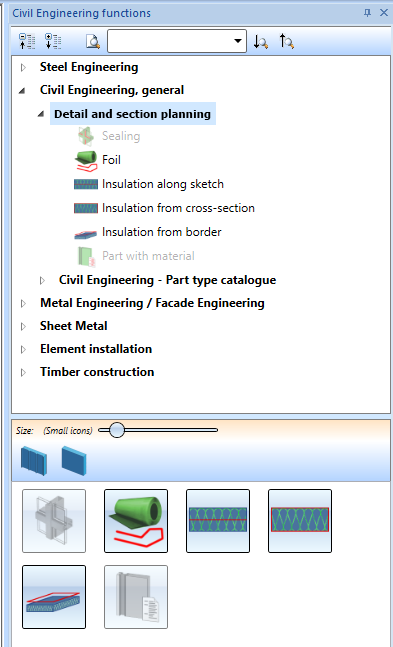The image size is (393, 647).
Task: Select the triple-panel blue wall icon
Action: click(33, 460)
